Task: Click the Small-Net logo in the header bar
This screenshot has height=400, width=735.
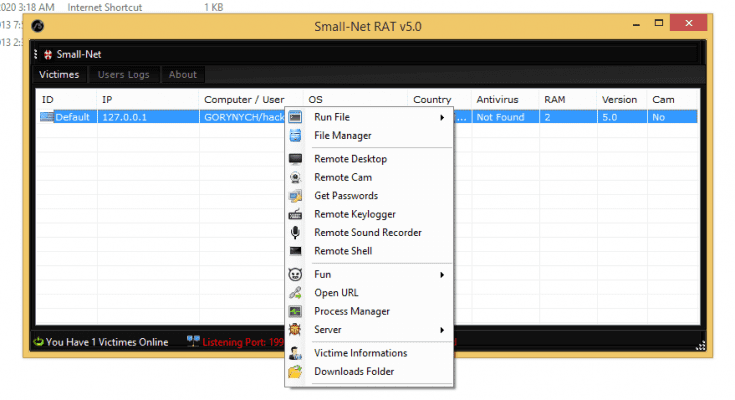Action: point(47,54)
